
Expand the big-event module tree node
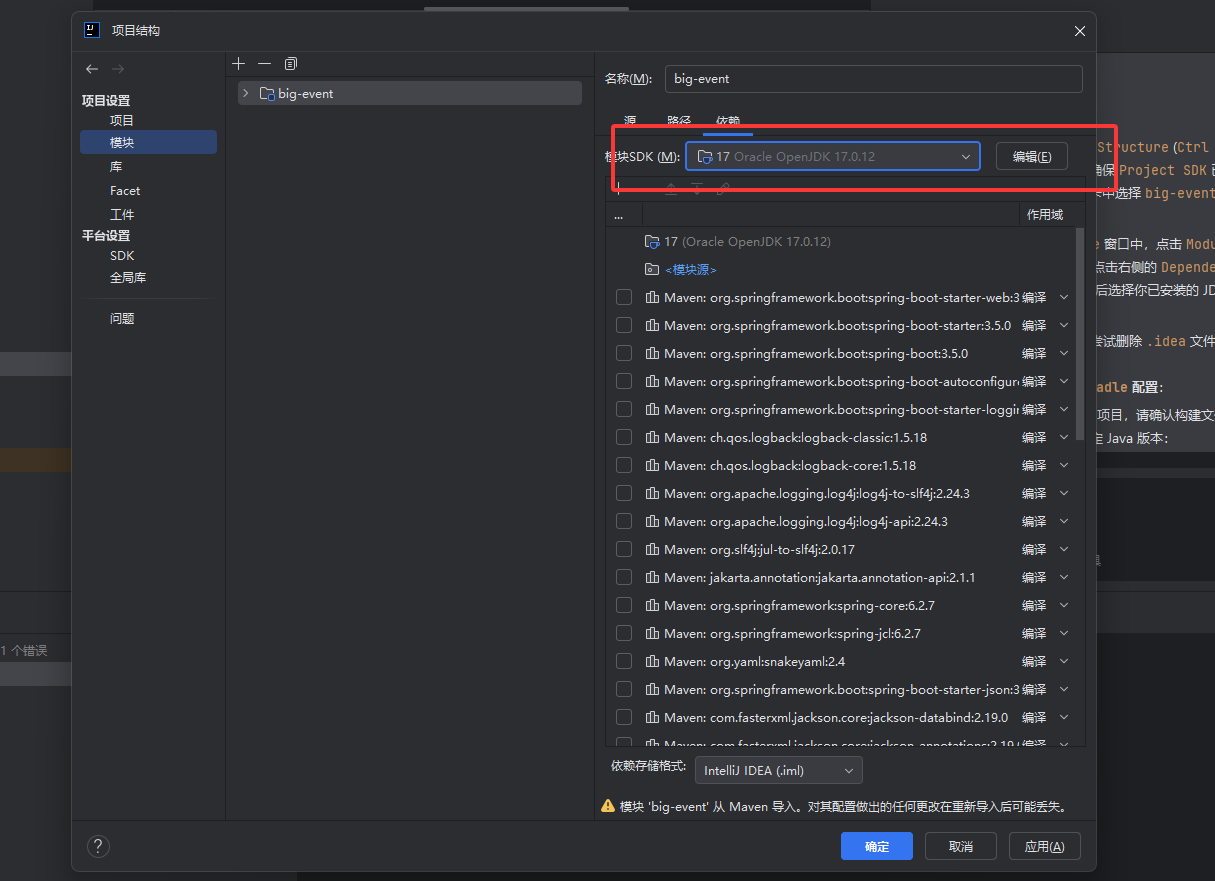(246, 93)
